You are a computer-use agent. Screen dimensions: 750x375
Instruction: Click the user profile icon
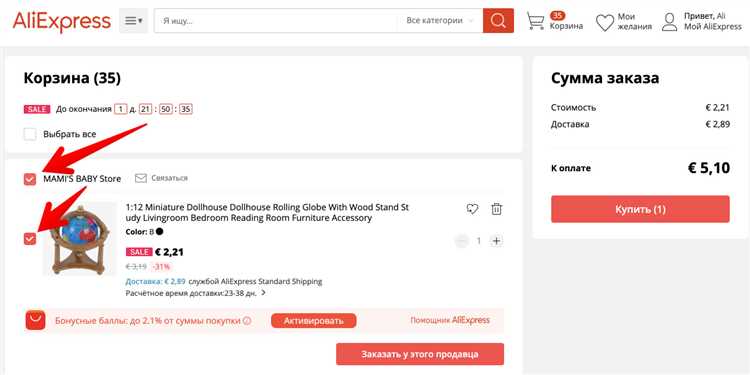pos(670,22)
